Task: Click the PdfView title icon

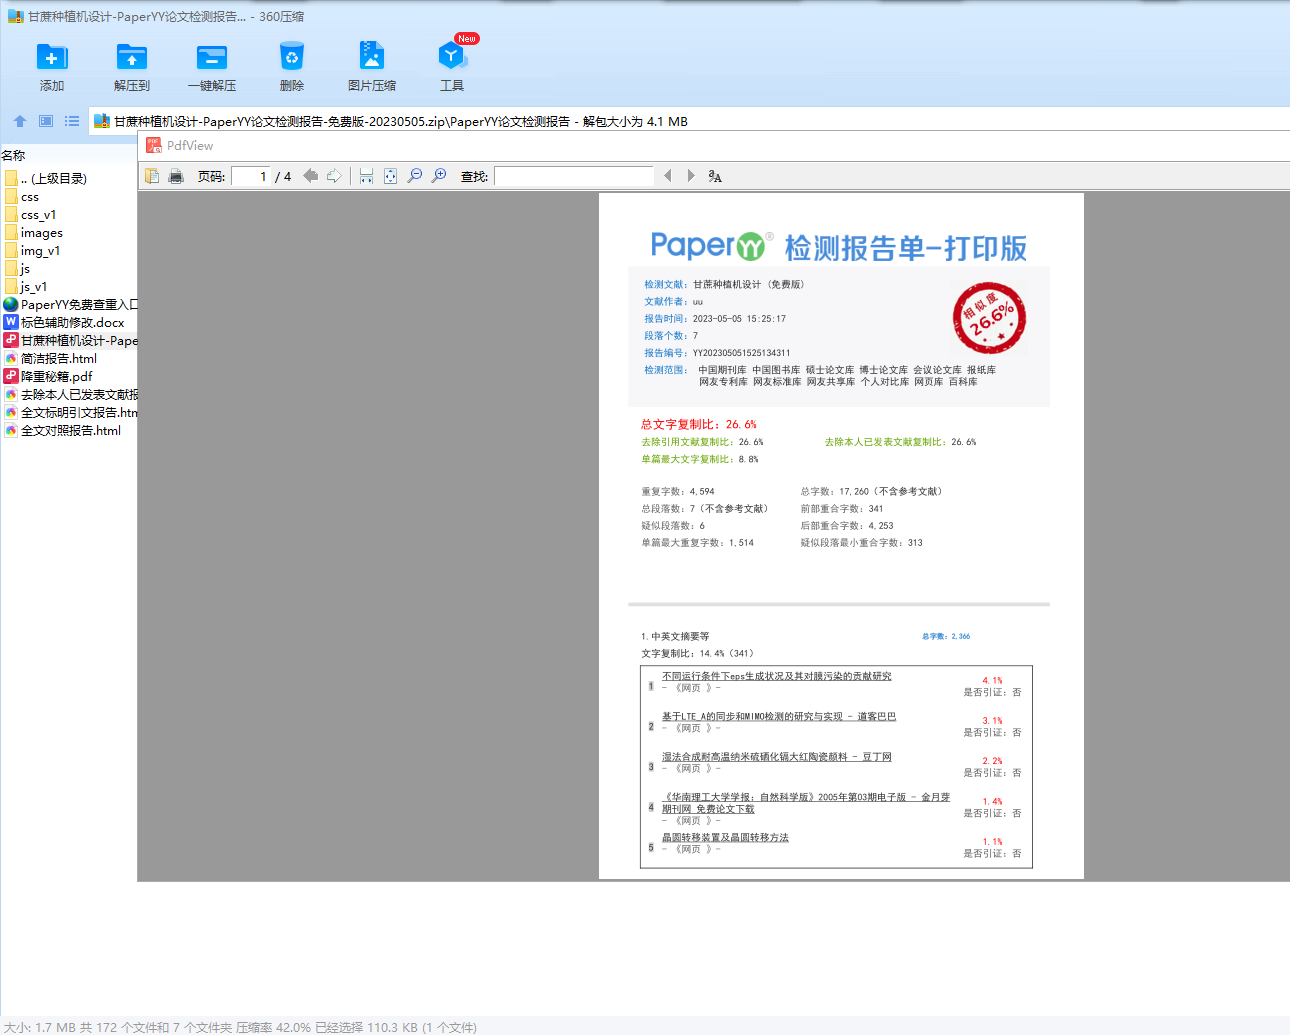Action: 154,145
